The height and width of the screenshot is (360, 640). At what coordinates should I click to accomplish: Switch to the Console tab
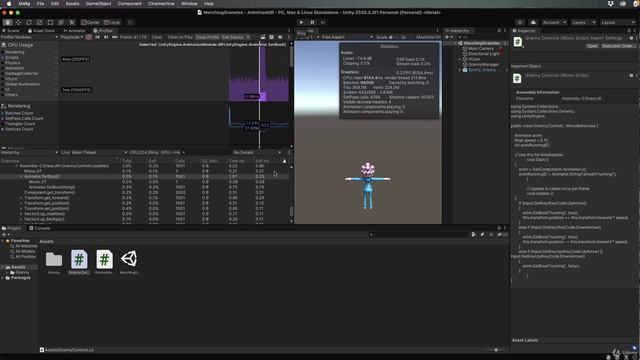(40, 228)
